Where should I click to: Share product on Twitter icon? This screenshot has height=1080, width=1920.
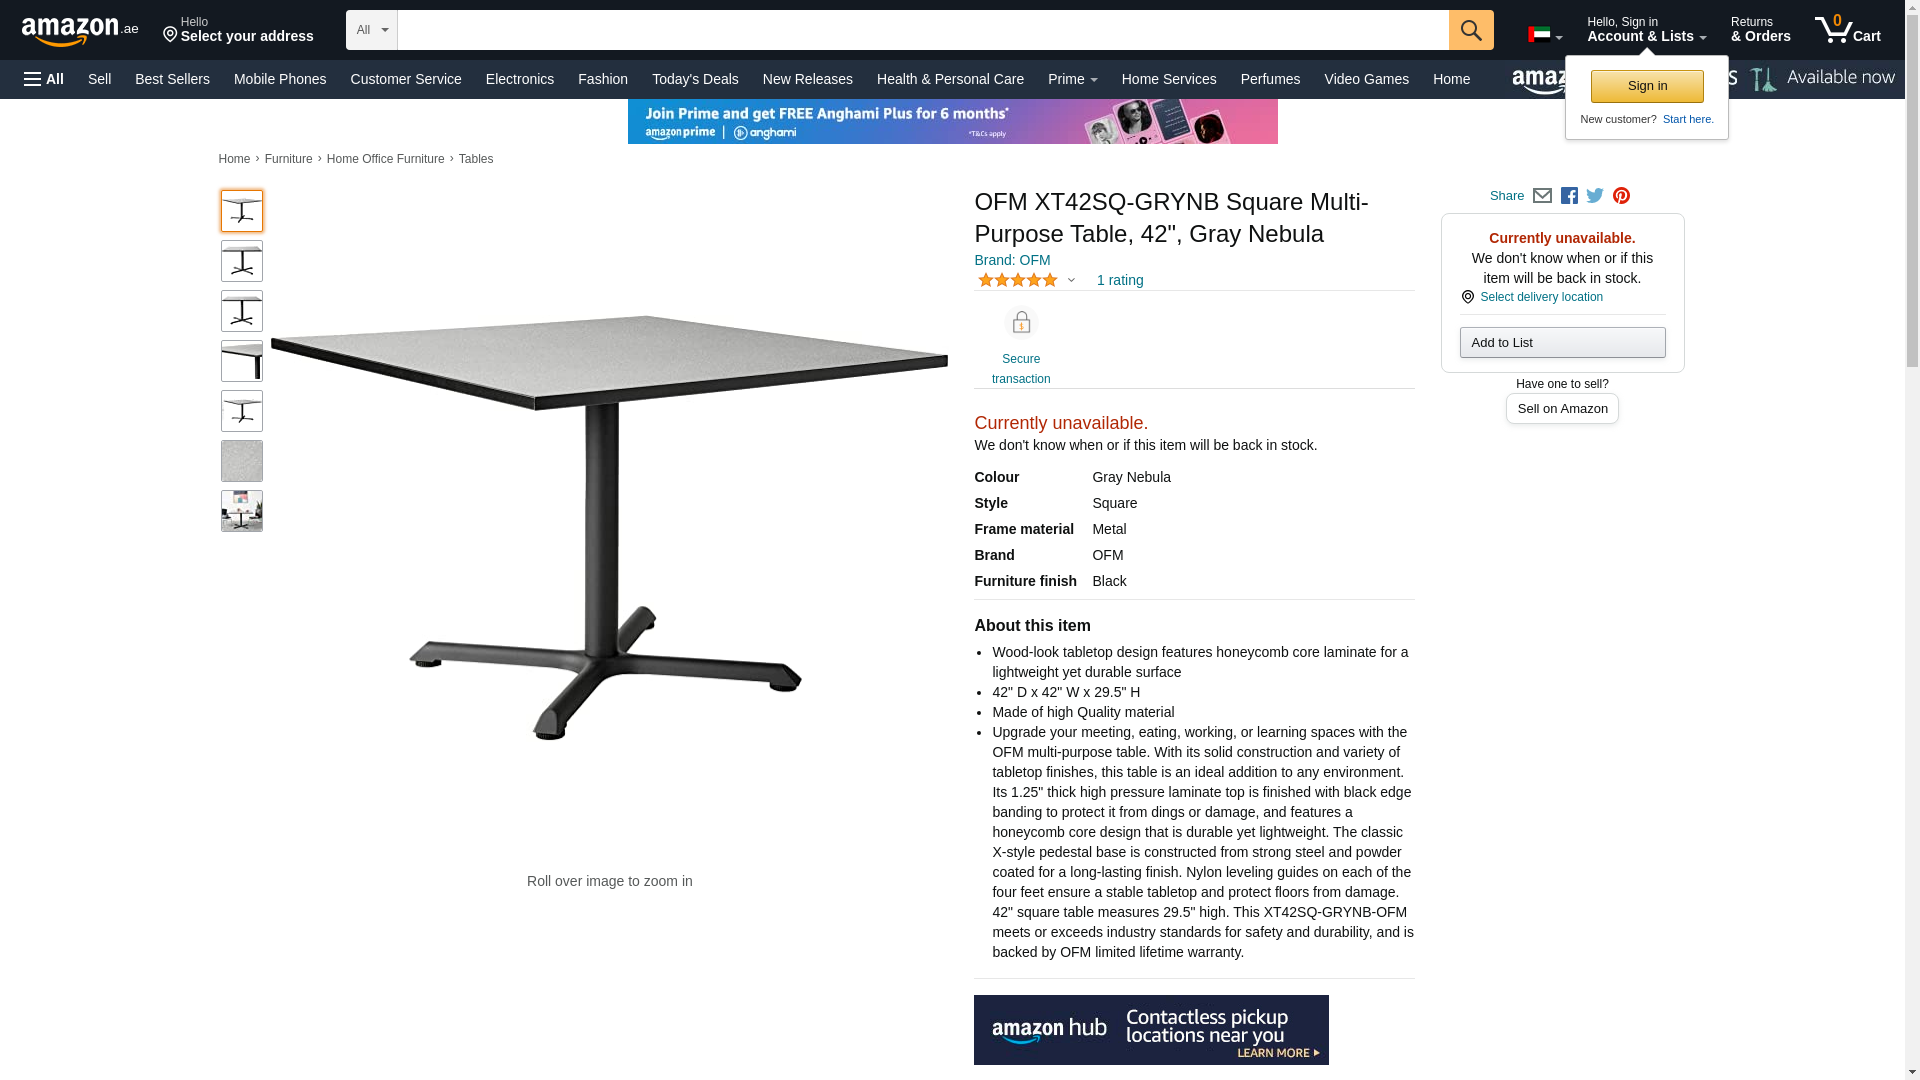[1595, 196]
